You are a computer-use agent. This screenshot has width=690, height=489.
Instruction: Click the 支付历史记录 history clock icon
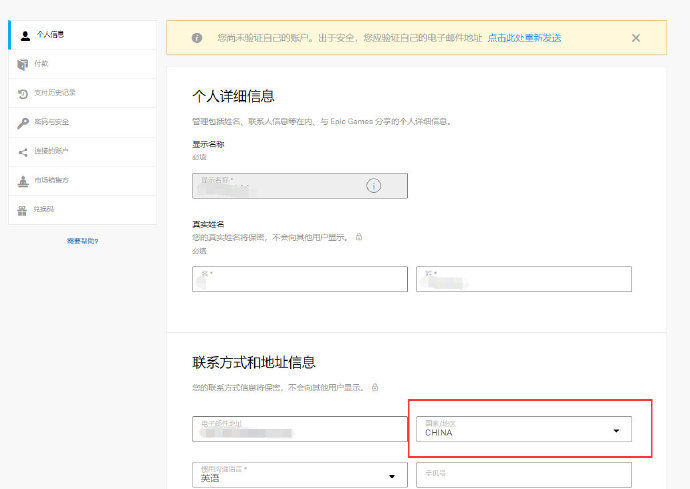[x=24, y=93]
